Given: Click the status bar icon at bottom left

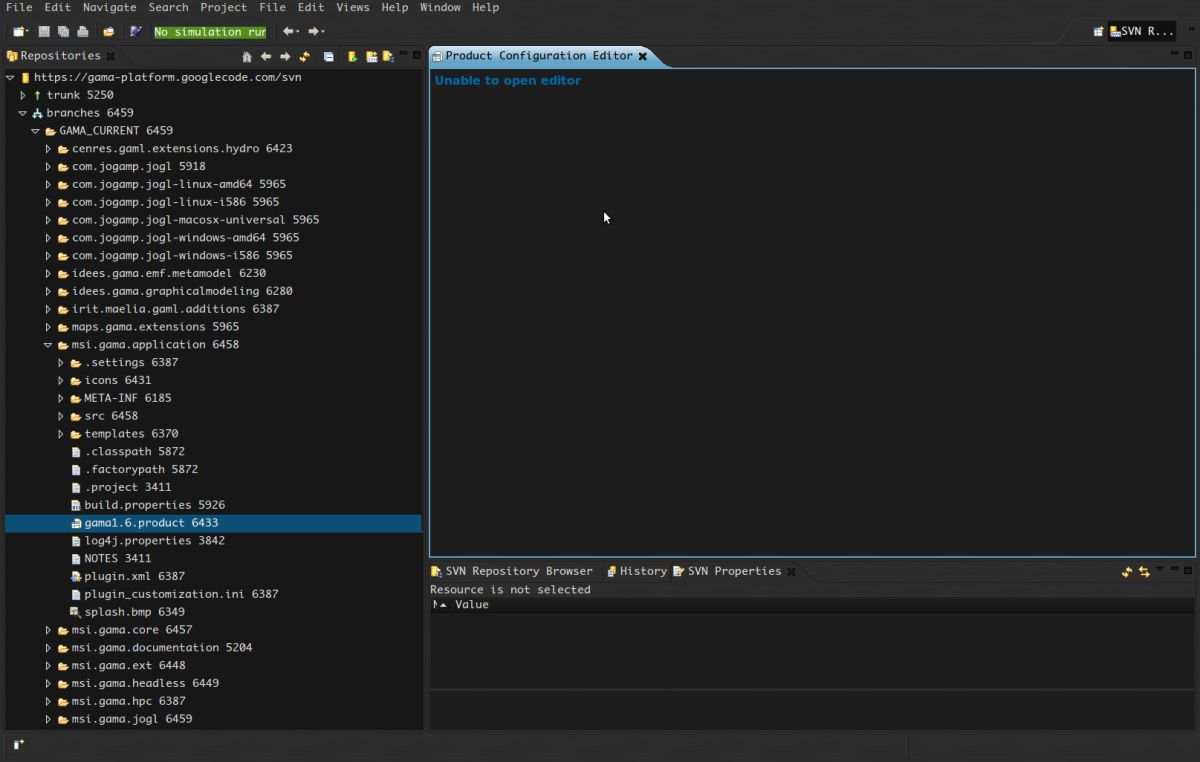Looking at the screenshot, I should click(19, 744).
